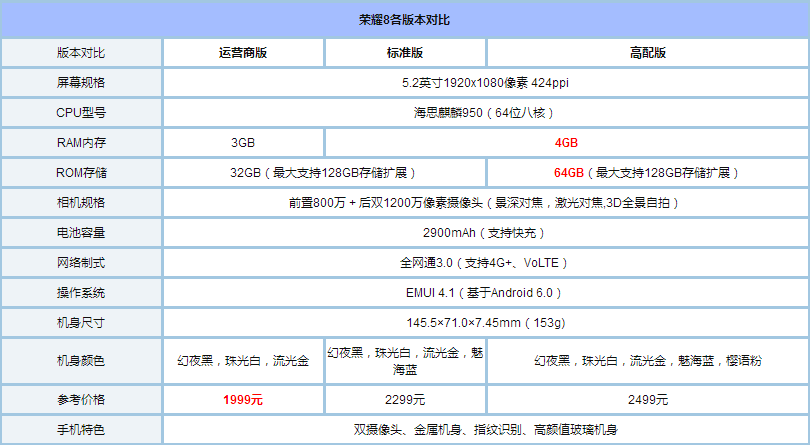Select the RAM内存 row label
The height and width of the screenshot is (445, 810).
81,143
